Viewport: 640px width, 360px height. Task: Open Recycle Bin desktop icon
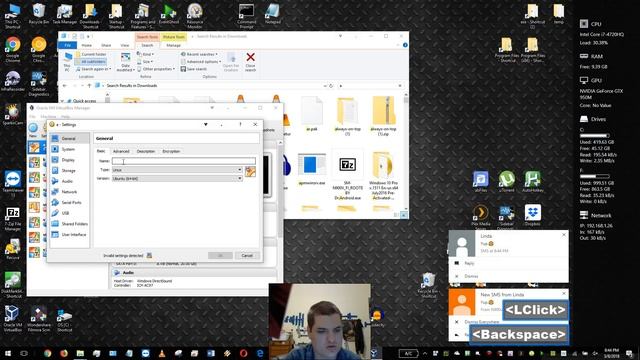coord(39,15)
